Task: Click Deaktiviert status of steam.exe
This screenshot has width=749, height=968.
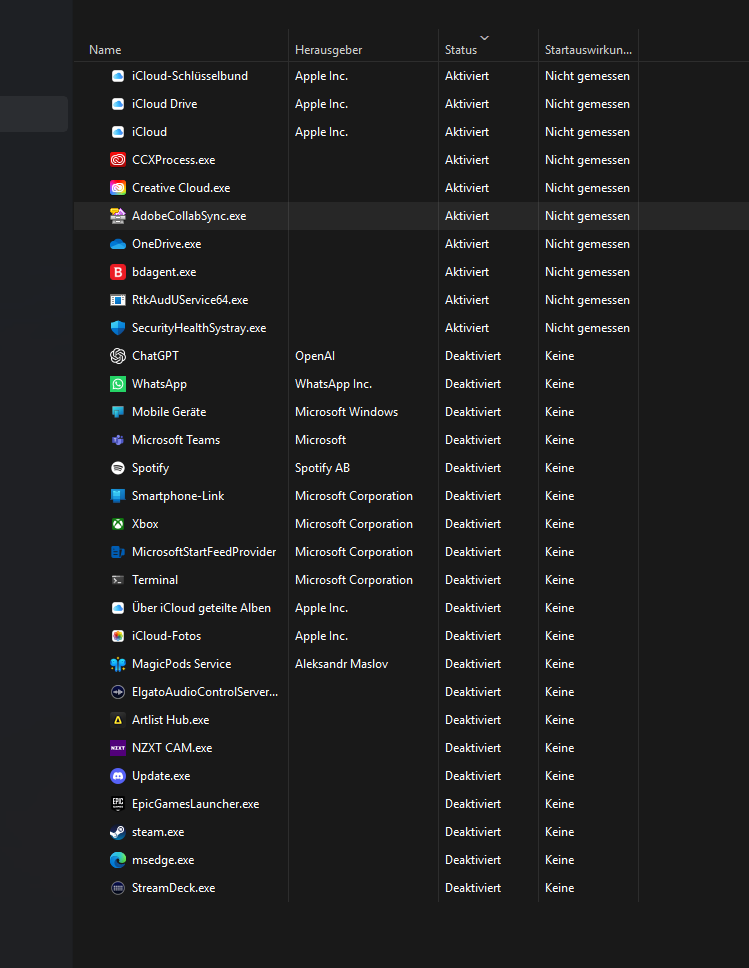Action: (473, 832)
